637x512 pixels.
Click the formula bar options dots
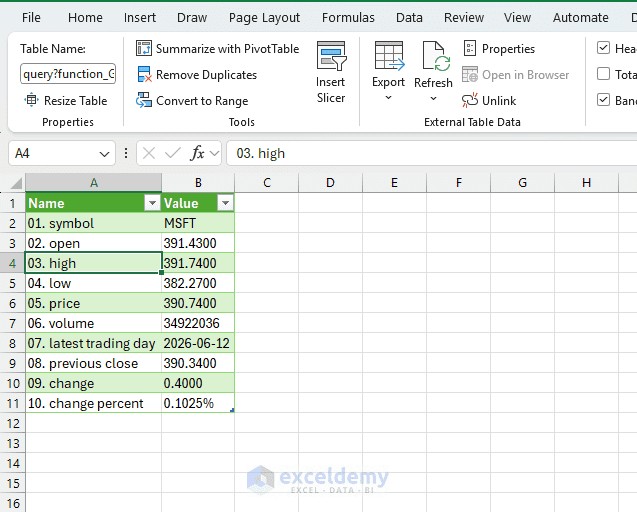point(126,154)
